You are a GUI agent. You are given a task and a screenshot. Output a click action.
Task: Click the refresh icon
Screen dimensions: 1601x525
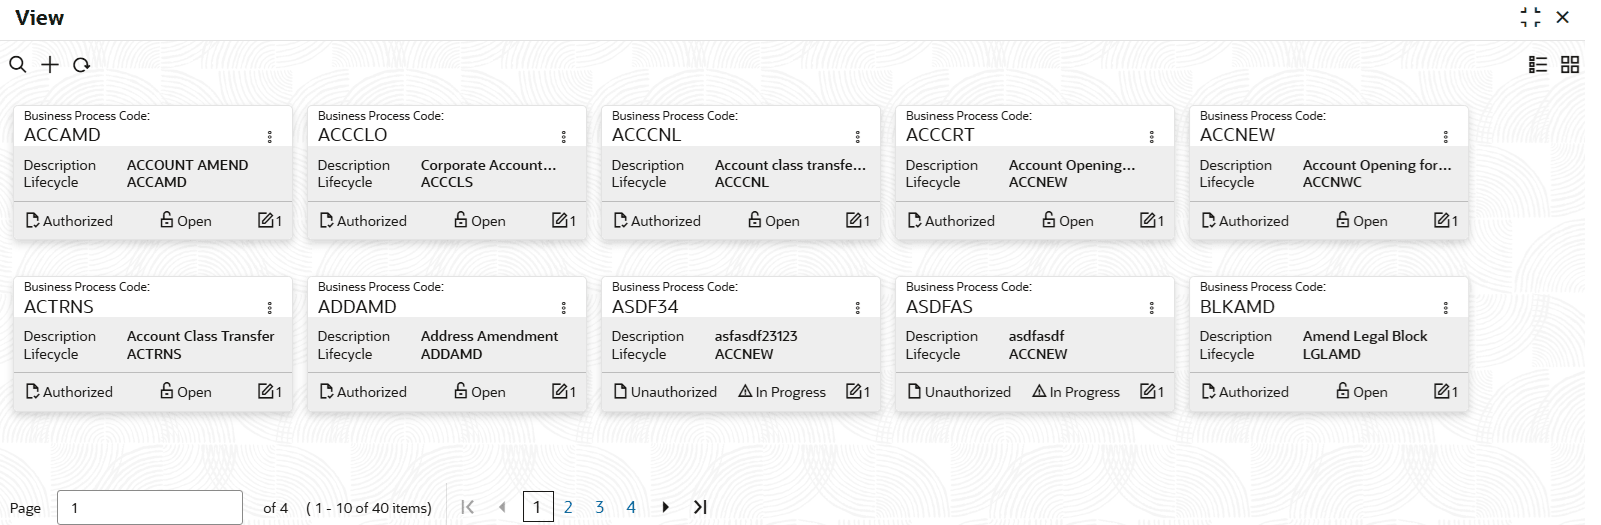pyautogui.click(x=82, y=65)
